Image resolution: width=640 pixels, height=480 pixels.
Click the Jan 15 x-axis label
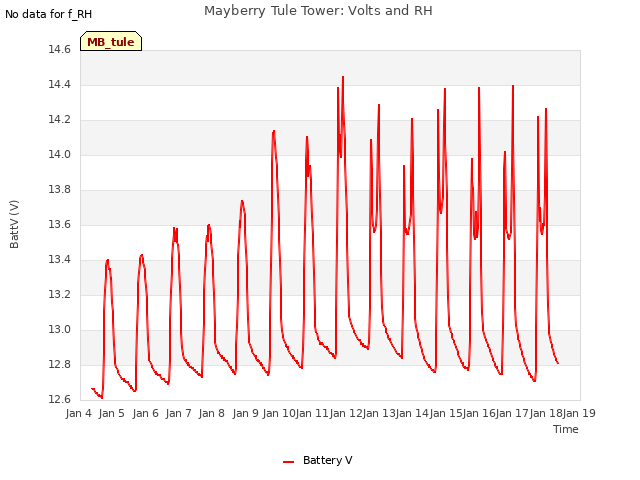446,413
